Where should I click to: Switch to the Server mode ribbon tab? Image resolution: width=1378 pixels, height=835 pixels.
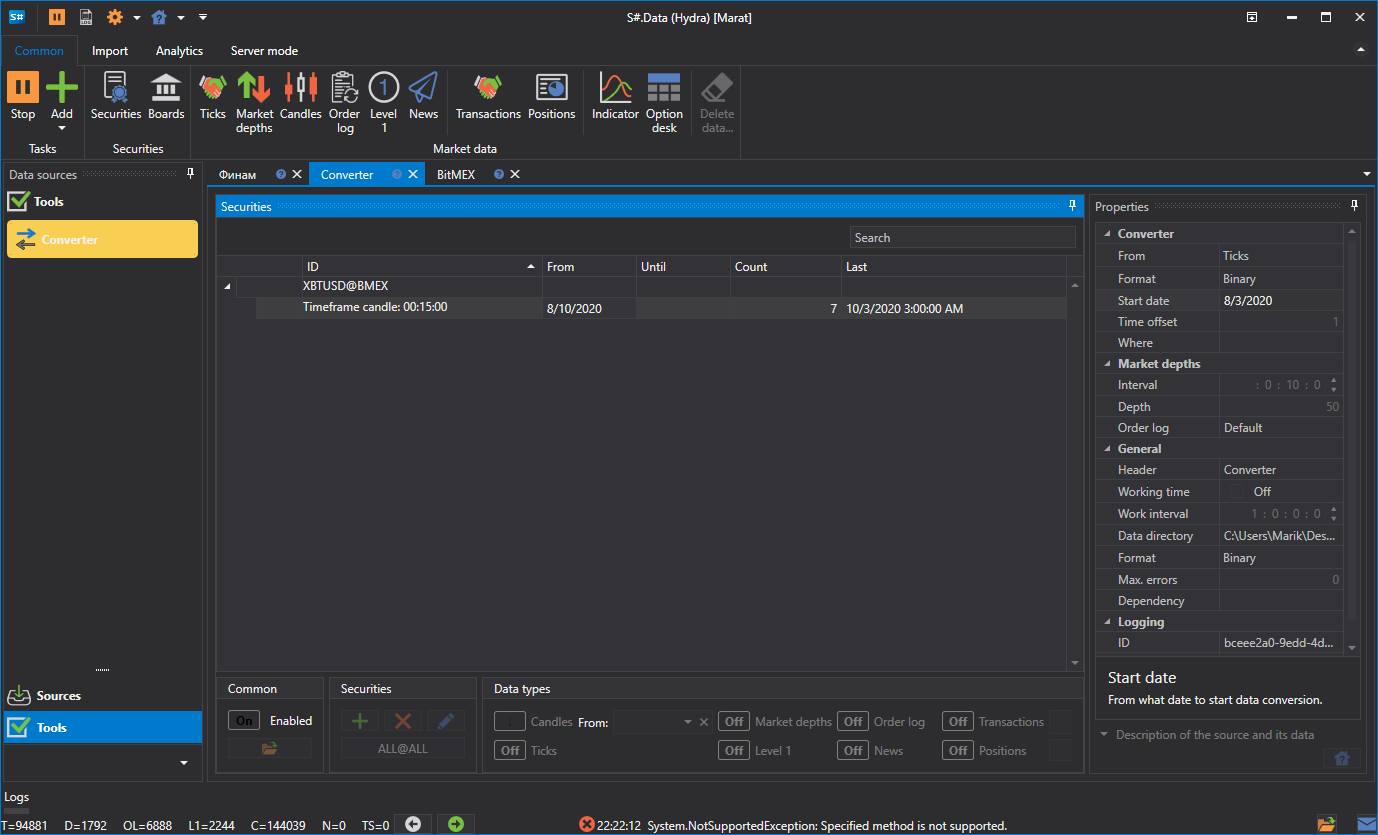pos(264,51)
